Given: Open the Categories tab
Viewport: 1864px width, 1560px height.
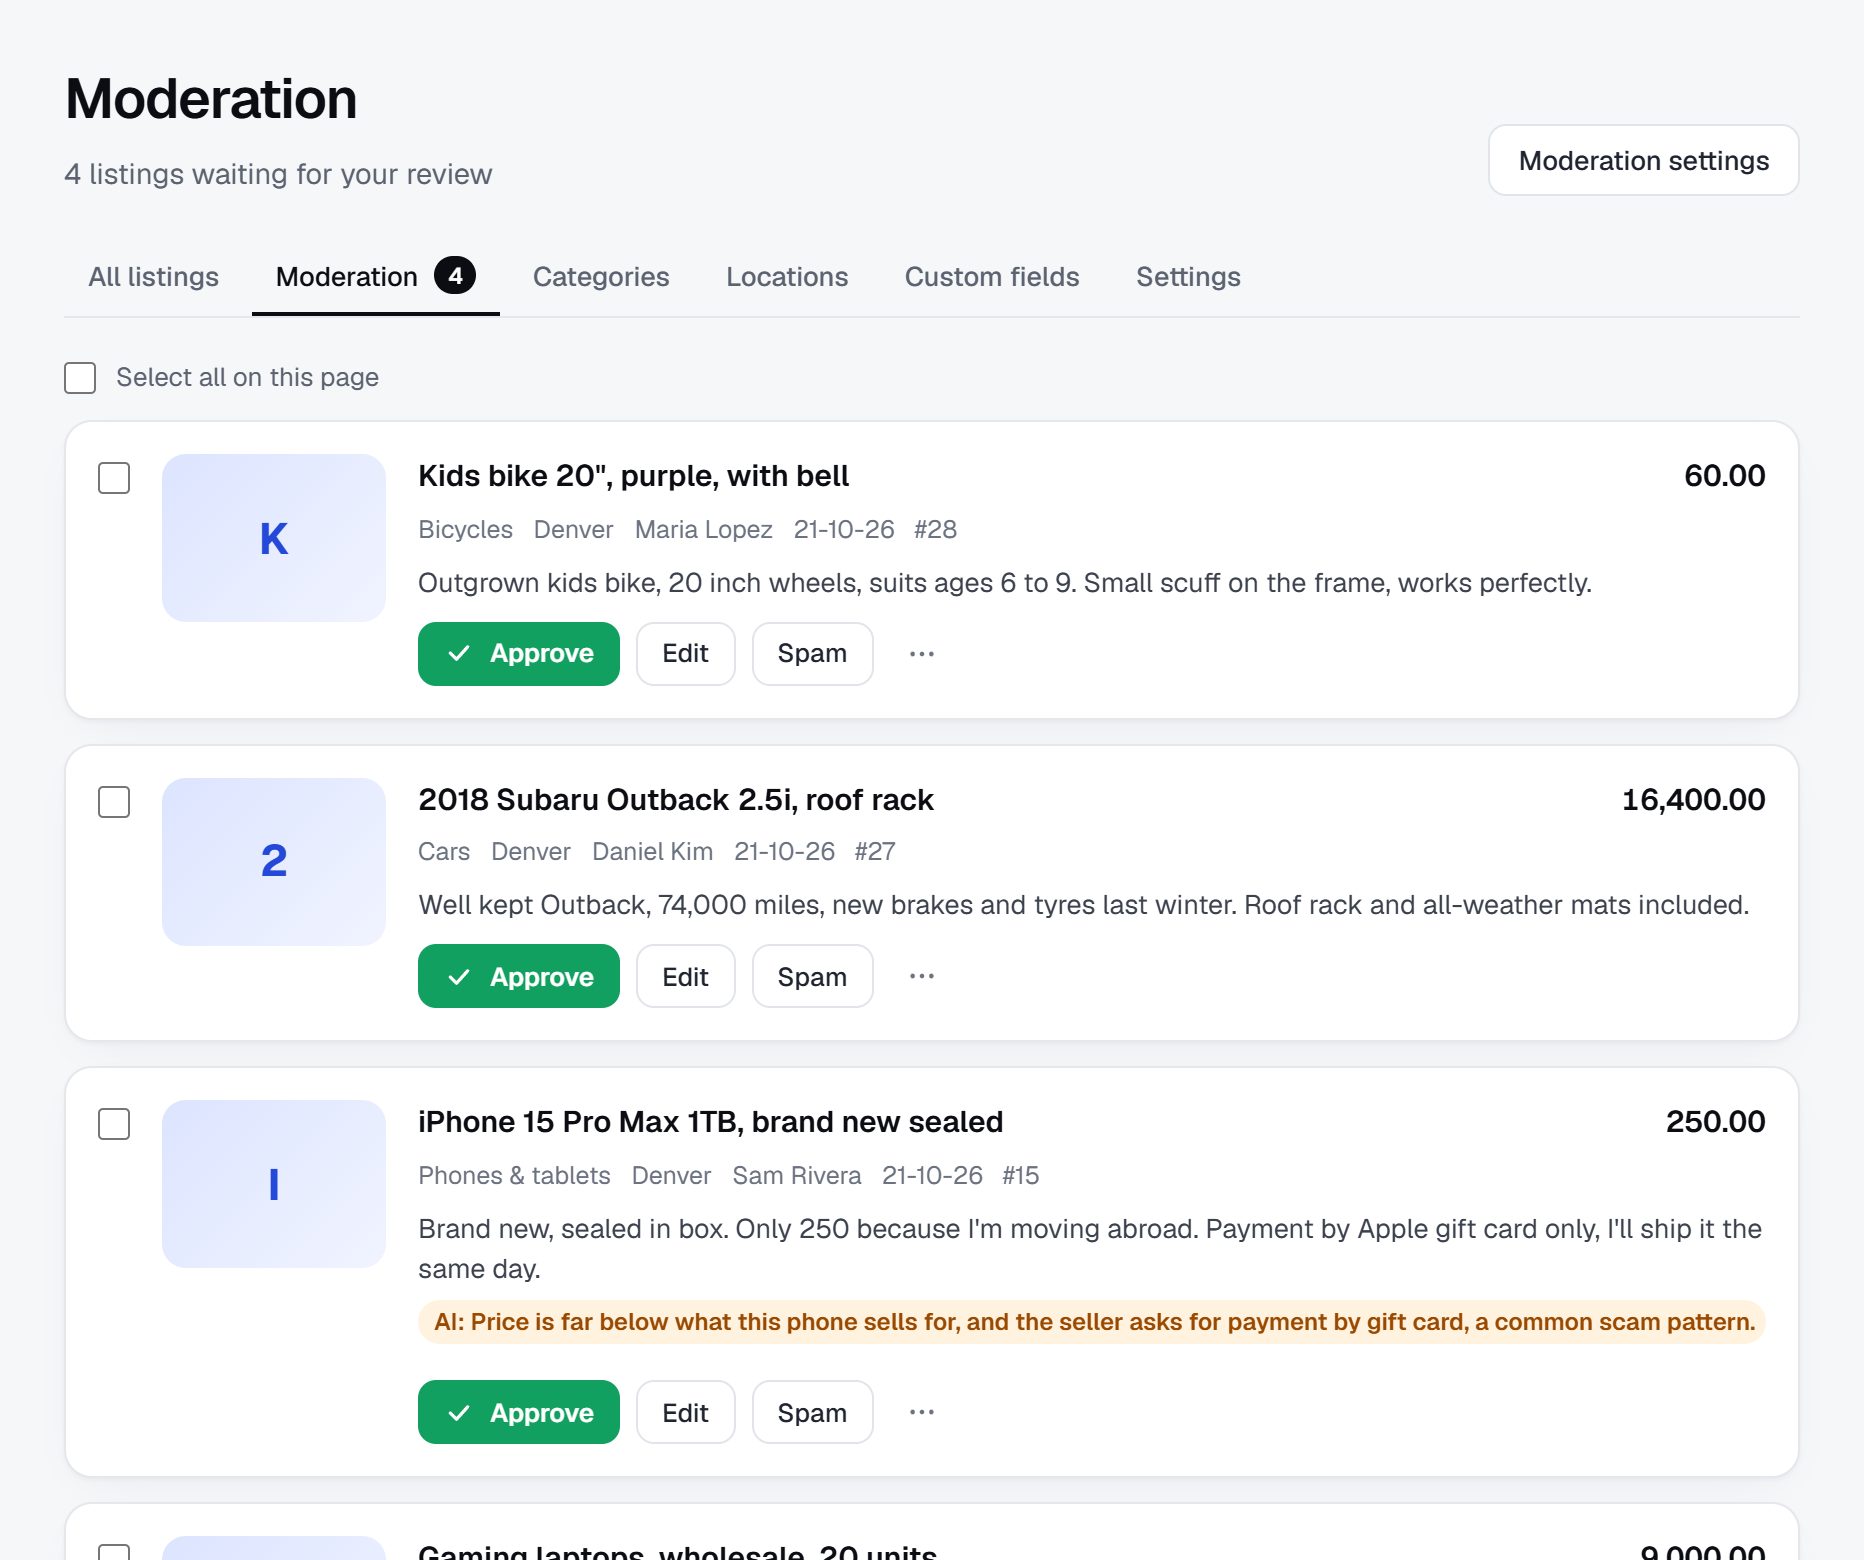Looking at the screenshot, I should [601, 277].
